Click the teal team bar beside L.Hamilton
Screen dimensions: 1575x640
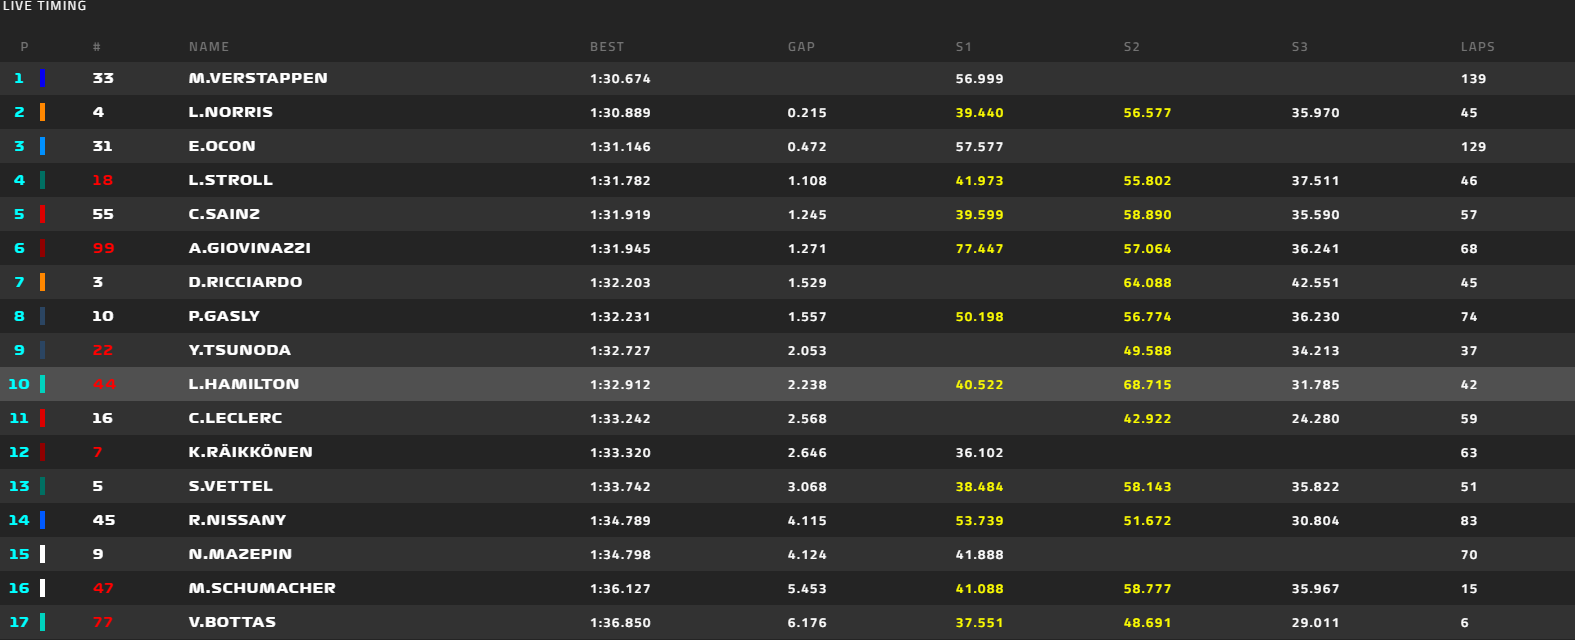[42, 384]
